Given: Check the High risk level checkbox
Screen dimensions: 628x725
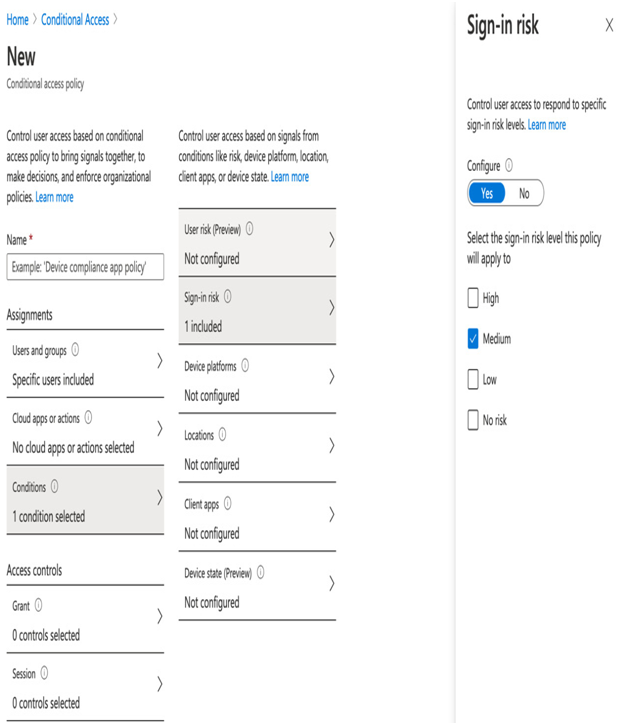Looking at the screenshot, I should 473,298.
